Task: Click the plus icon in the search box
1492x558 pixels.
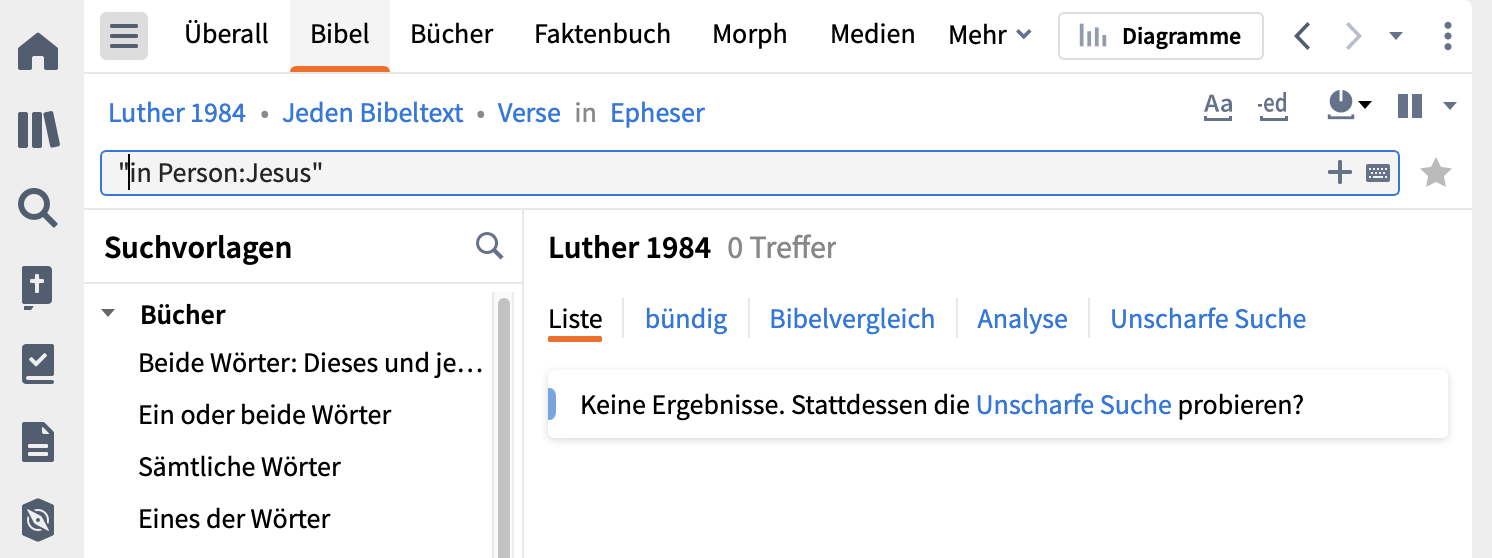Action: [1339, 173]
